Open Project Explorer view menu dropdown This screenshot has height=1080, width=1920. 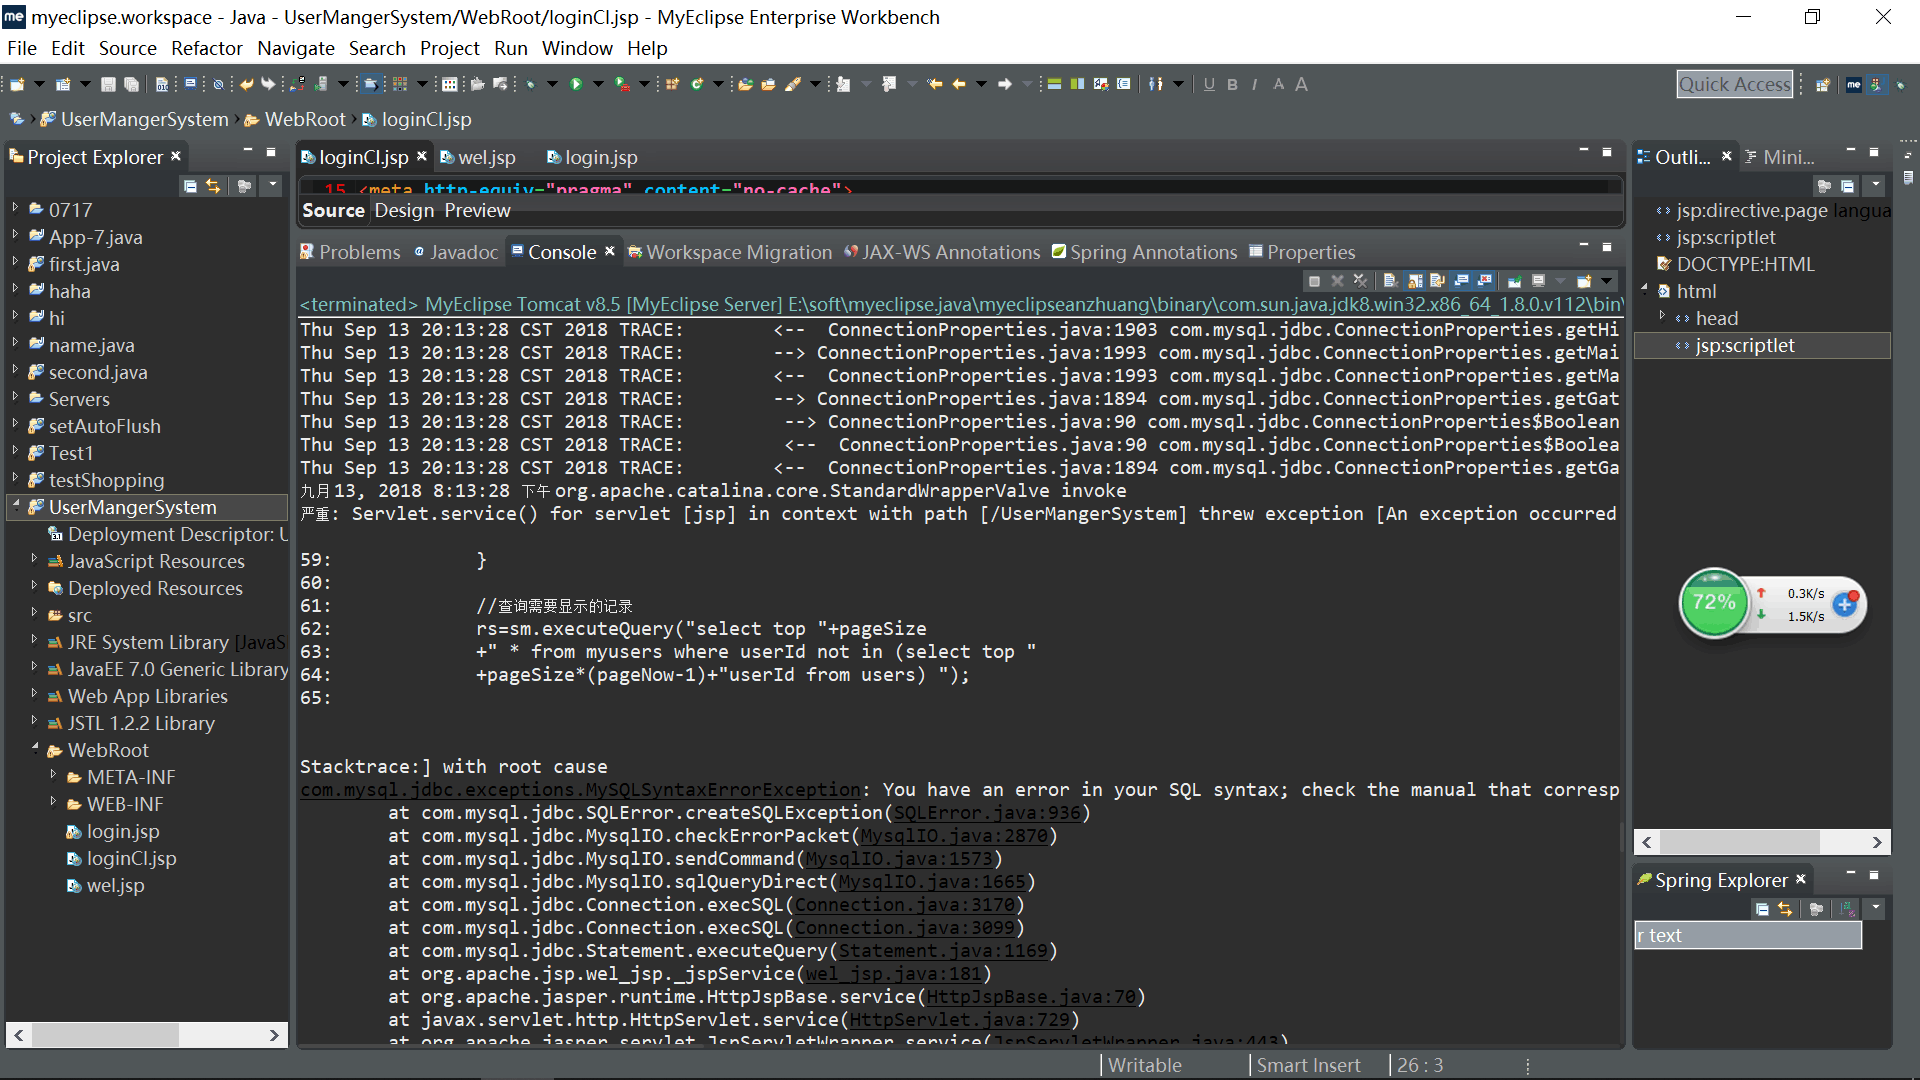tap(272, 186)
